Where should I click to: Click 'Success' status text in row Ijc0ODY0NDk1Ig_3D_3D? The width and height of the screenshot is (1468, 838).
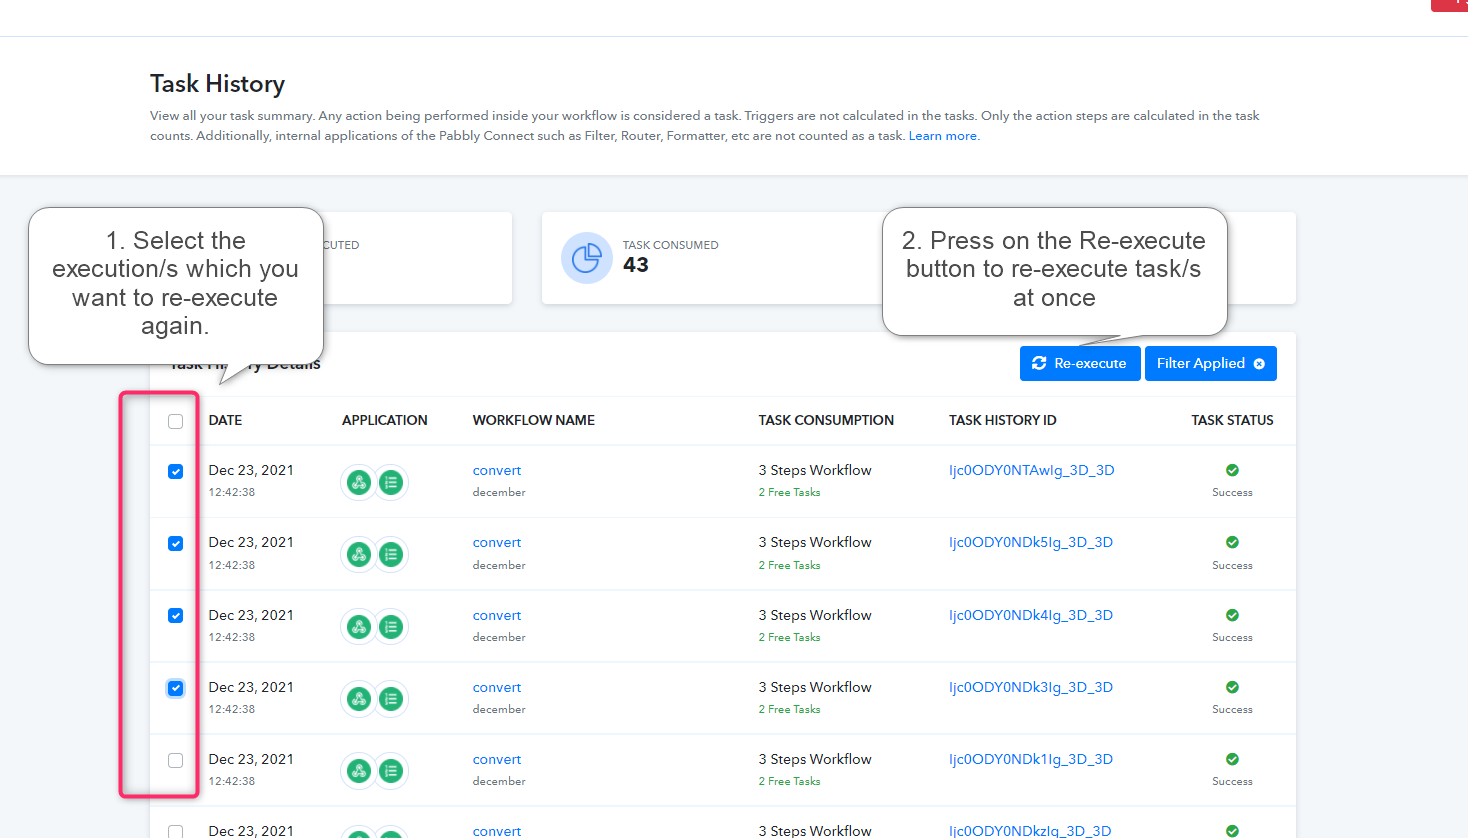pyautogui.click(x=1232, y=781)
